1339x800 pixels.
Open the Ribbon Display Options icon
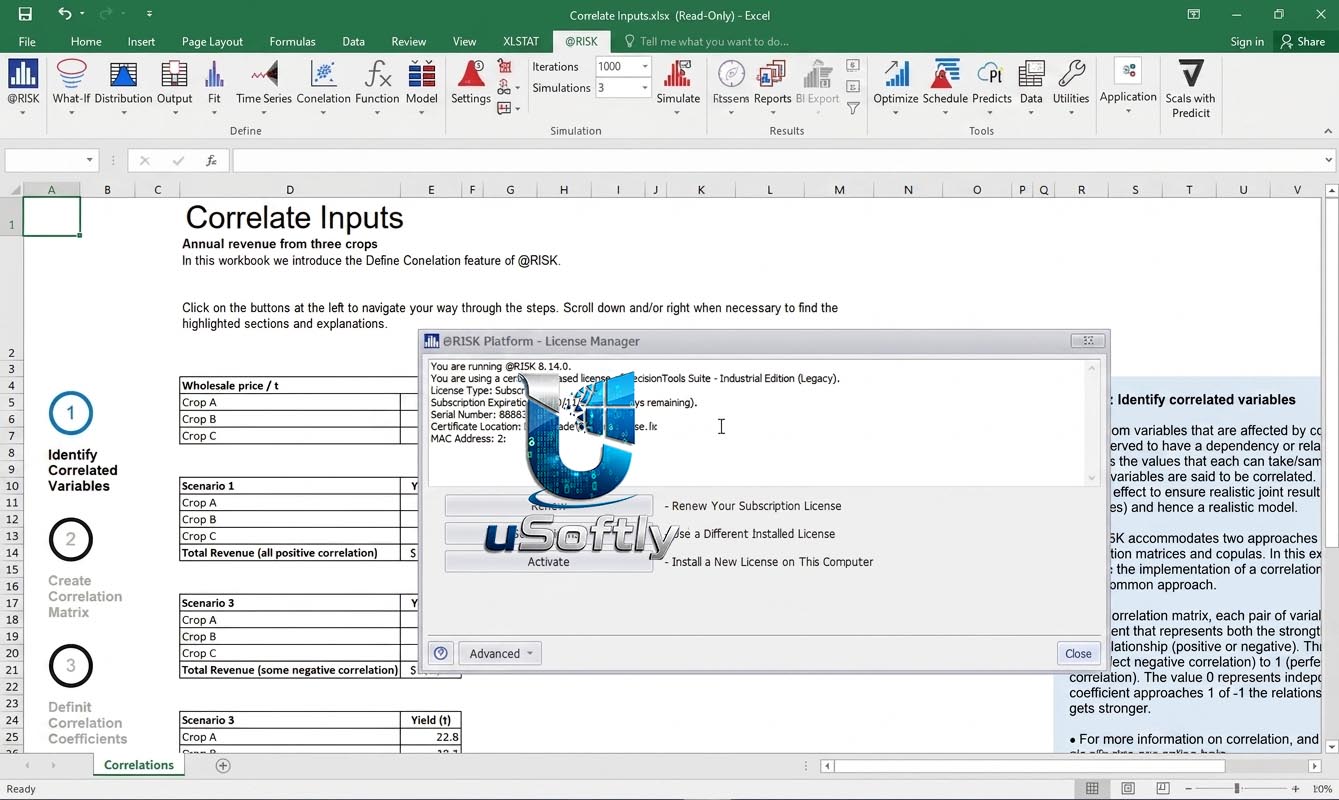coord(1194,14)
